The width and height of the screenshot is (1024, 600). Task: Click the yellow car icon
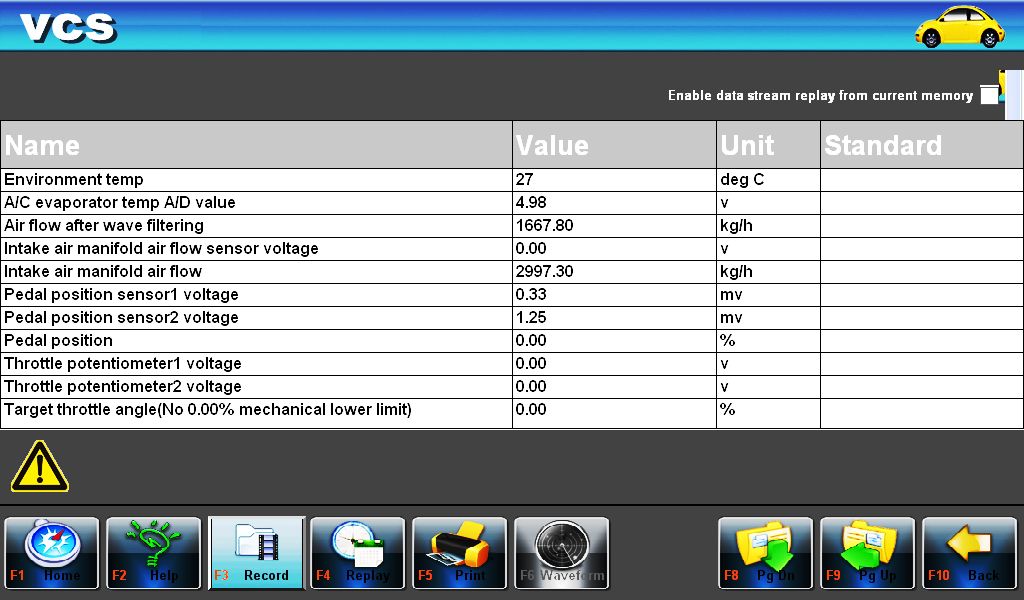[959, 27]
